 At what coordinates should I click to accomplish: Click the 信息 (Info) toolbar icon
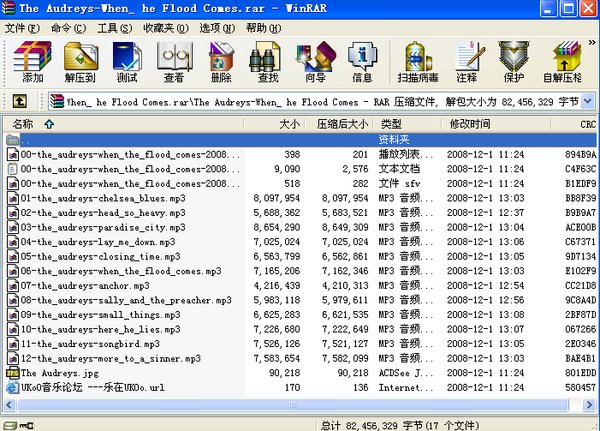point(362,62)
